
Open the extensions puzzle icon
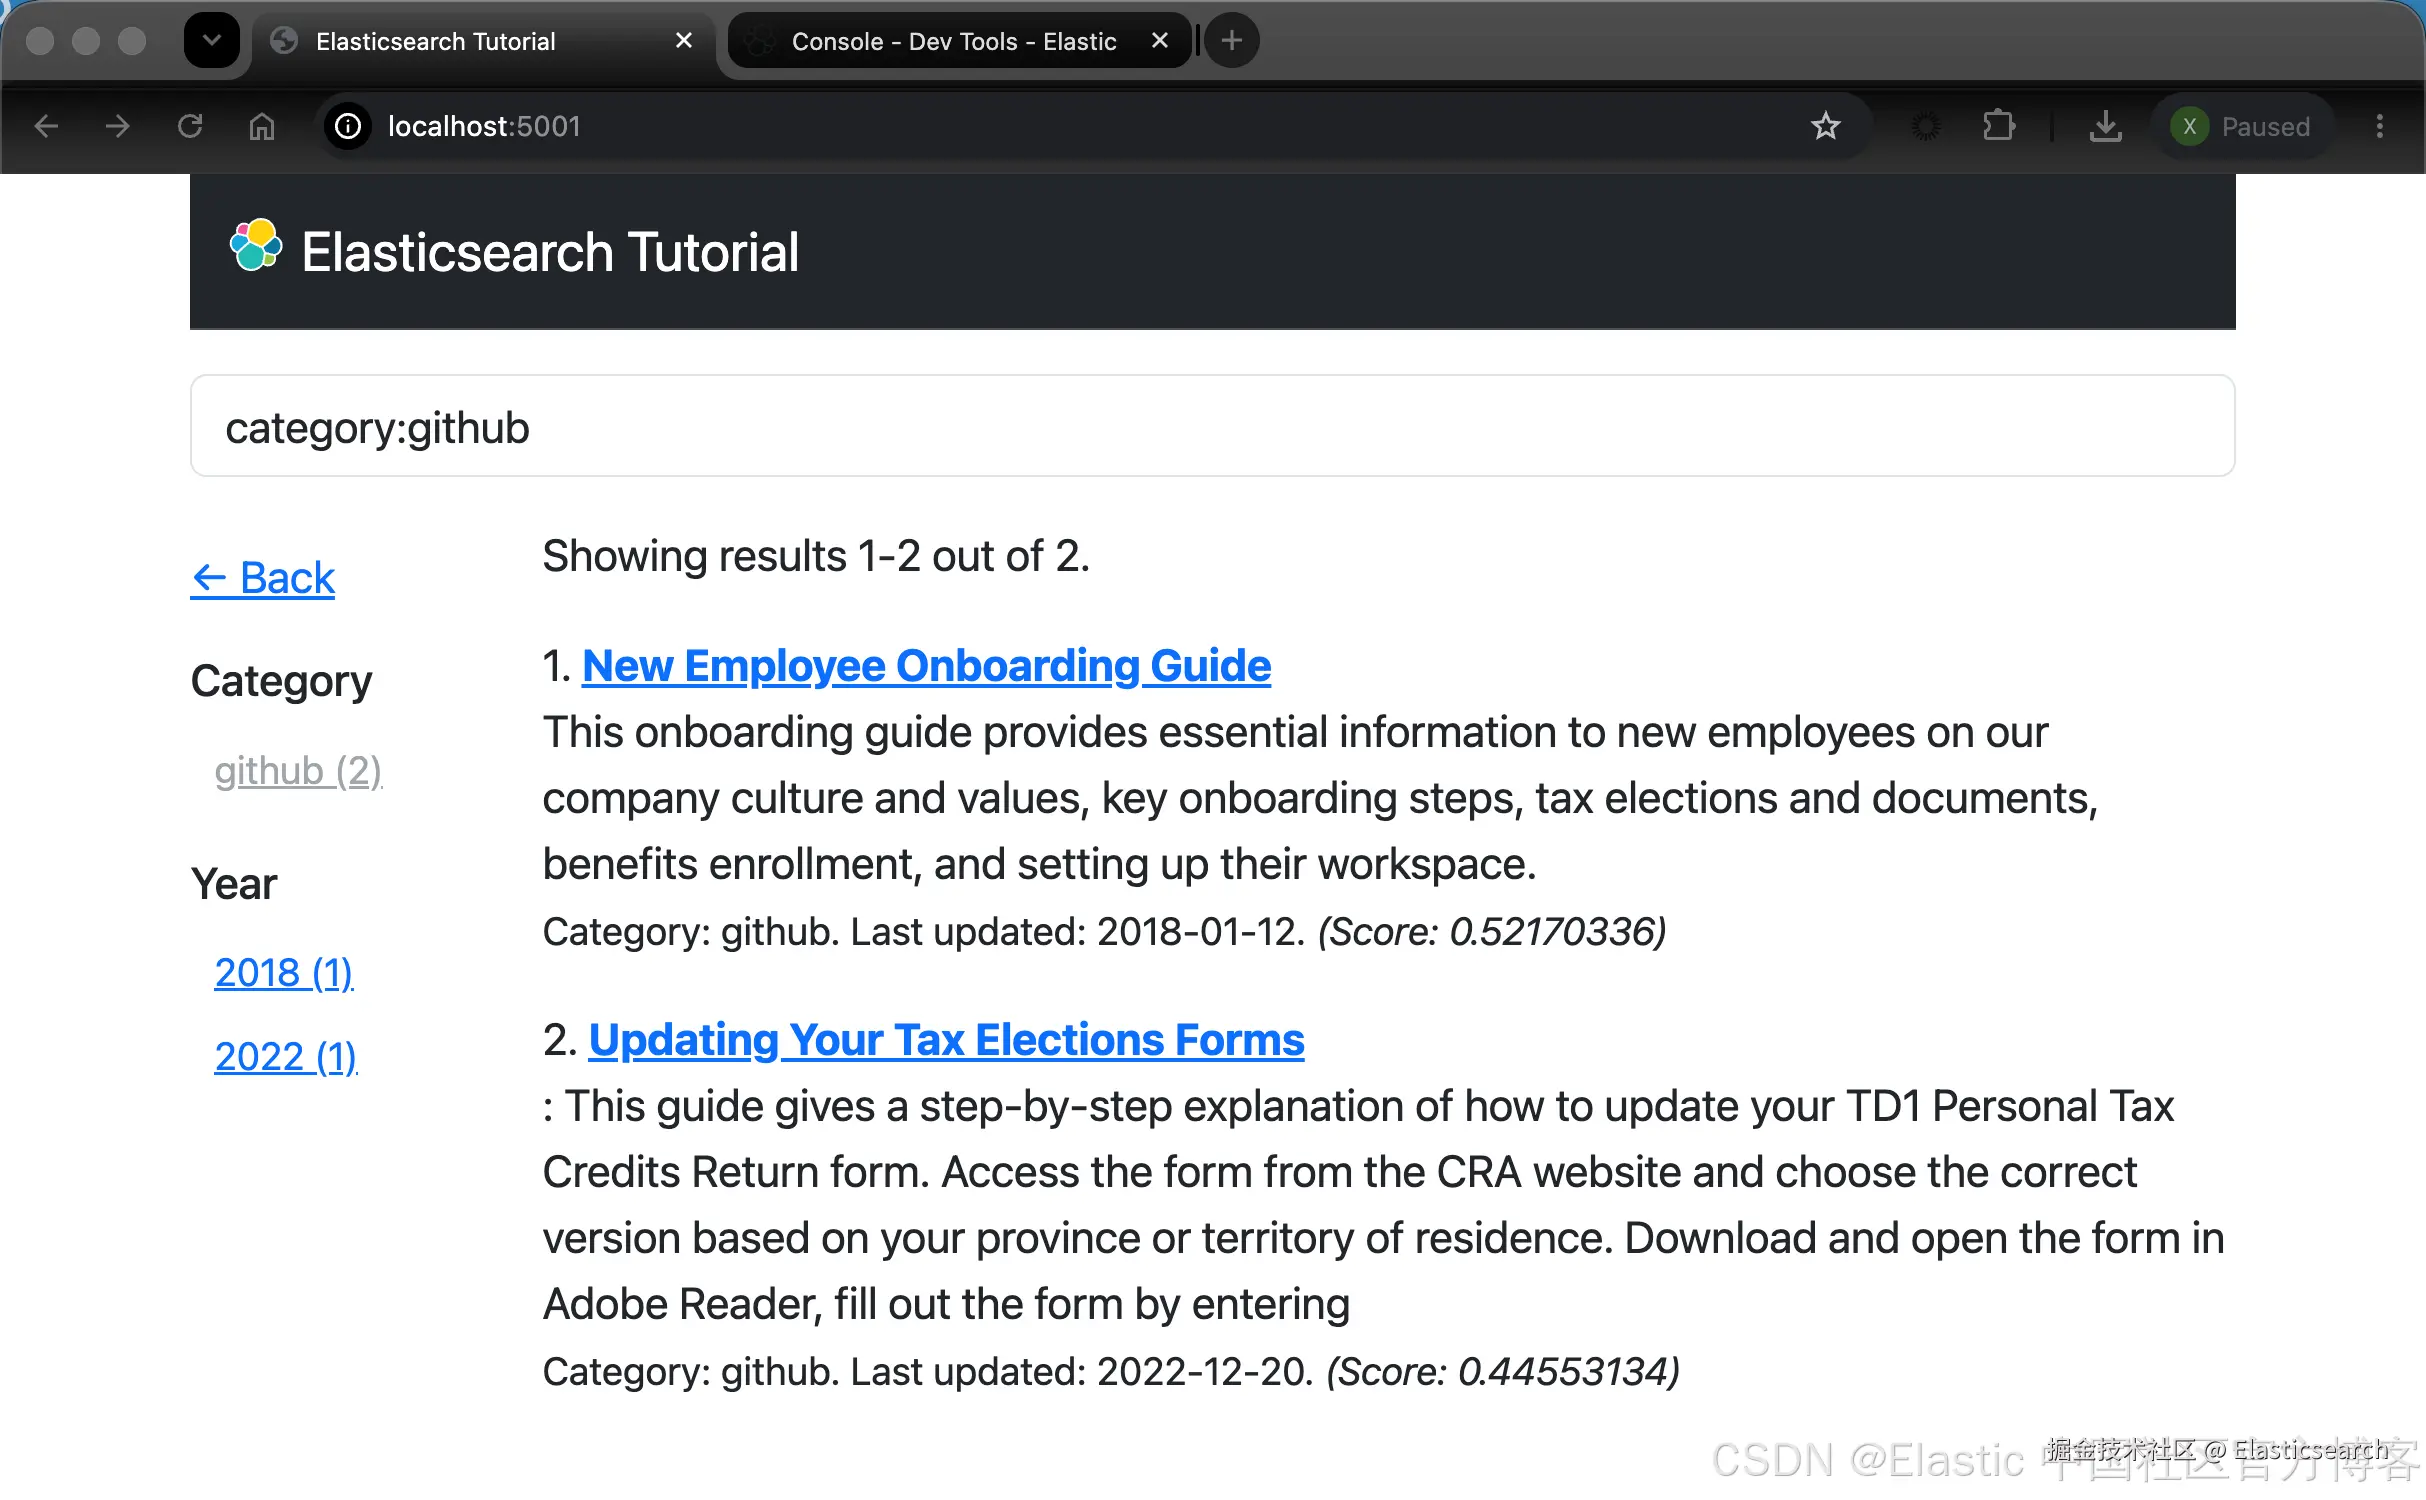(x=1998, y=126)
